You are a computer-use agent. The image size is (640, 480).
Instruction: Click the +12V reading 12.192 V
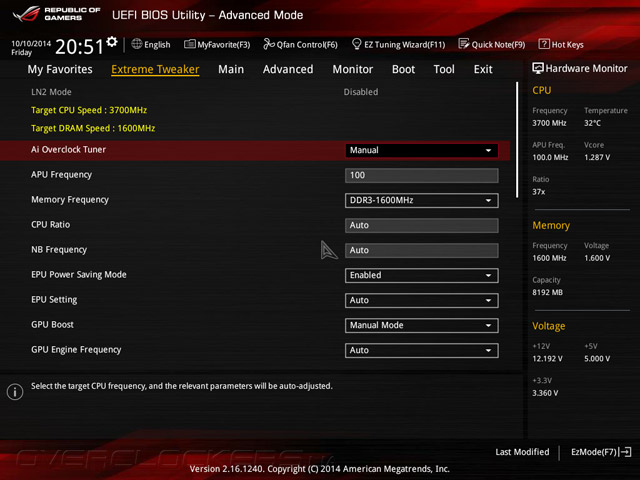click(547, 358)
